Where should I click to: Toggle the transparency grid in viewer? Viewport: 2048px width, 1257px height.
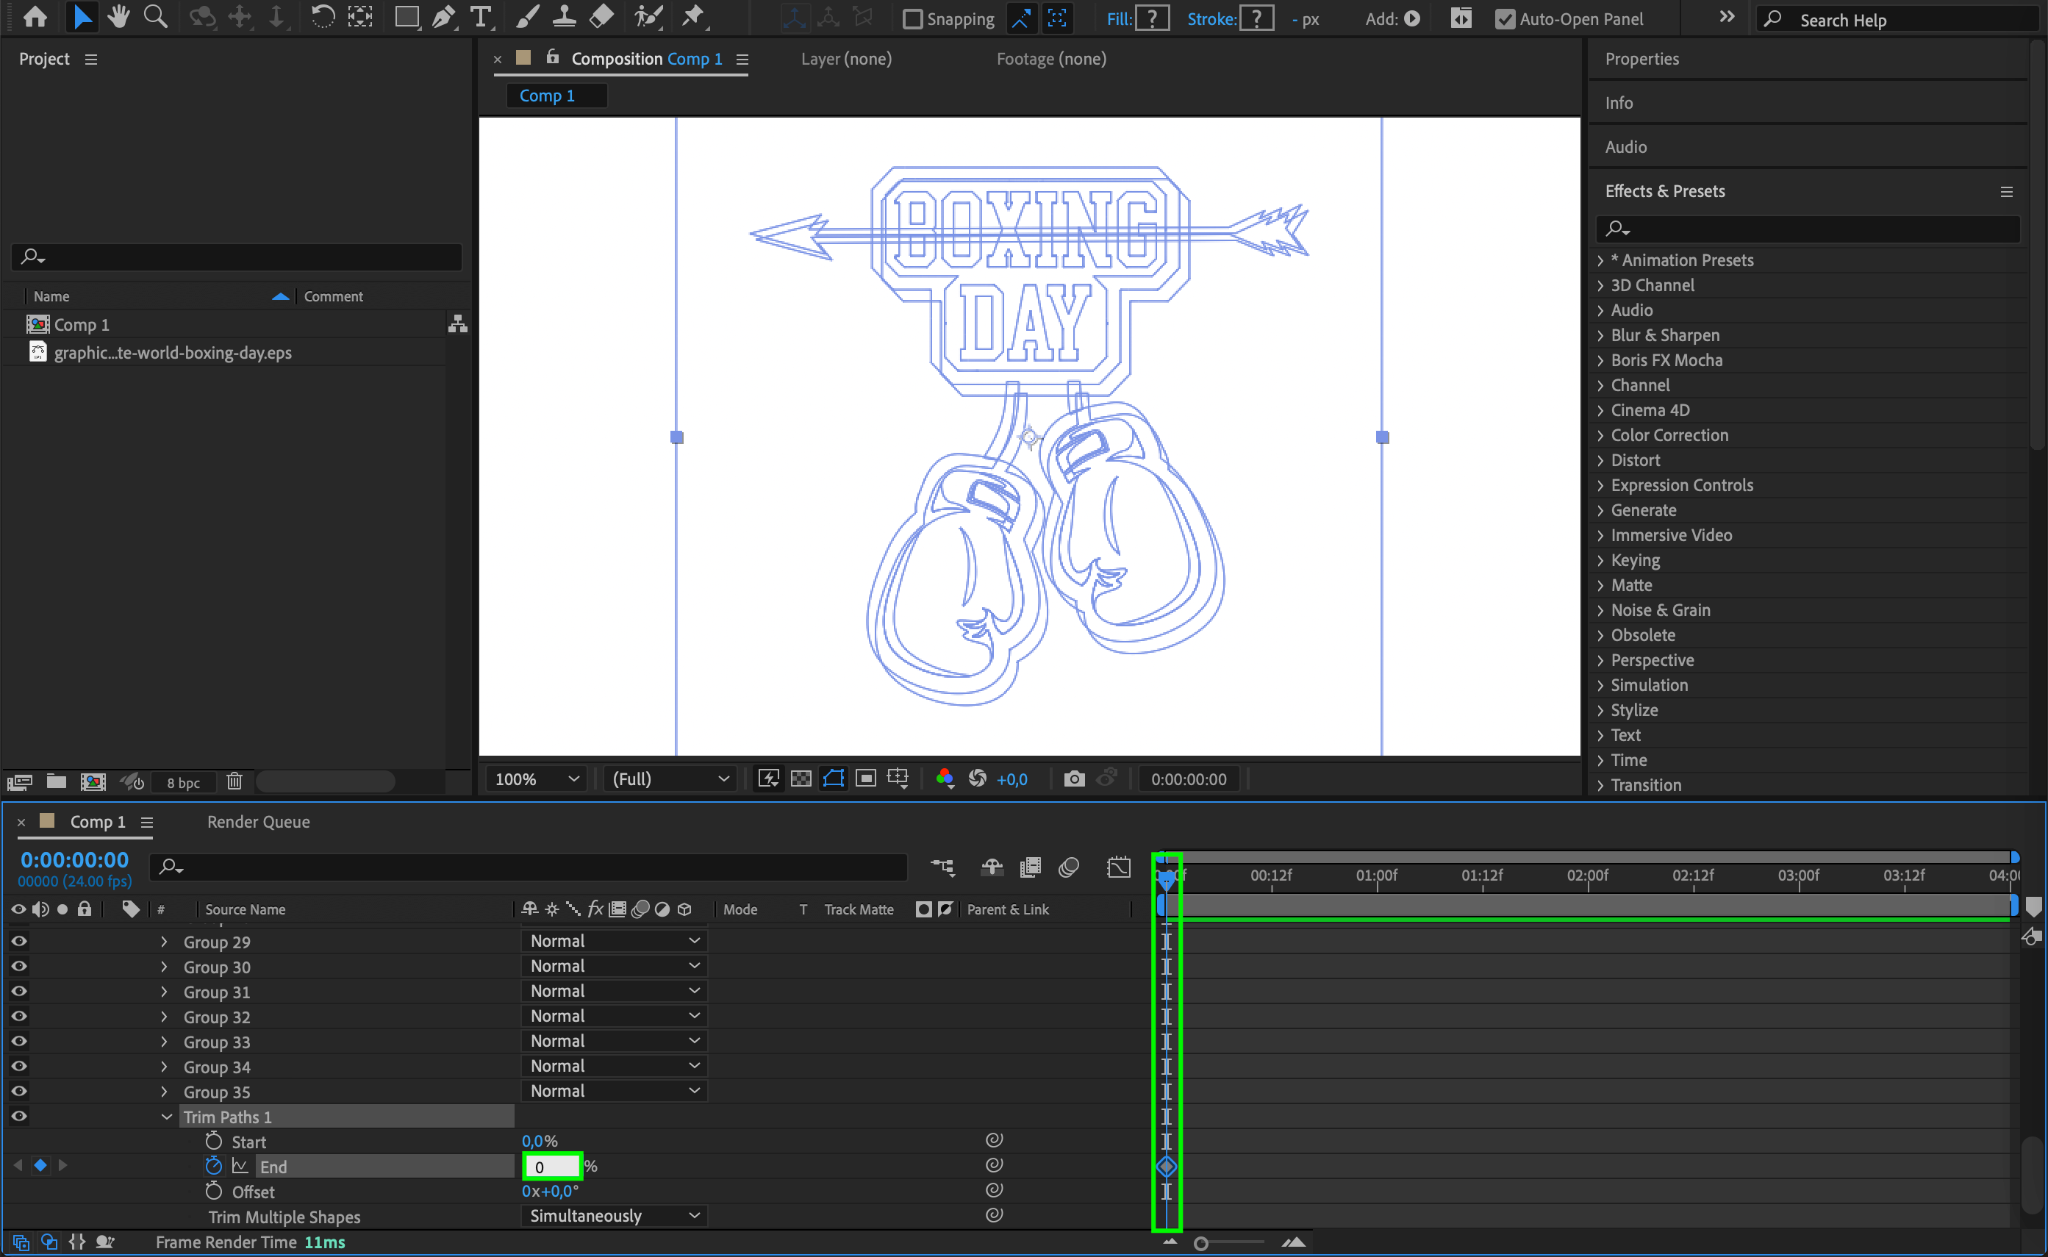pos(801,779)
